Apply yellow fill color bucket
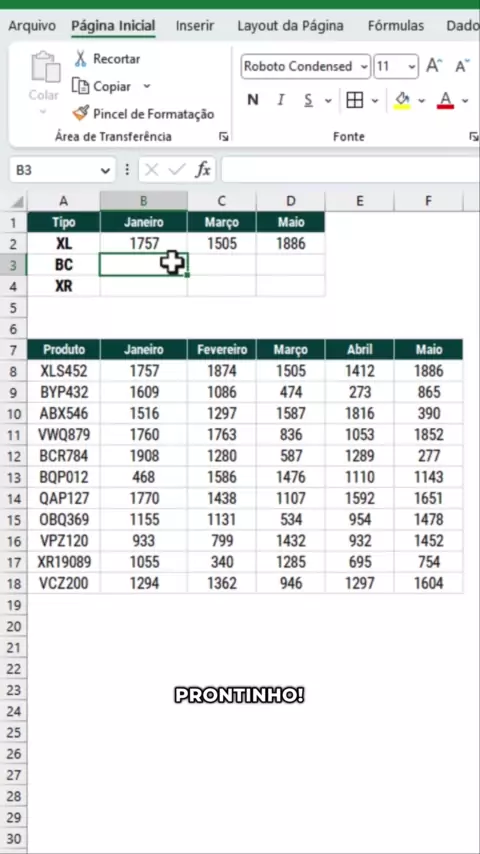This screenshot has width=480, height=854. point(403,100)
